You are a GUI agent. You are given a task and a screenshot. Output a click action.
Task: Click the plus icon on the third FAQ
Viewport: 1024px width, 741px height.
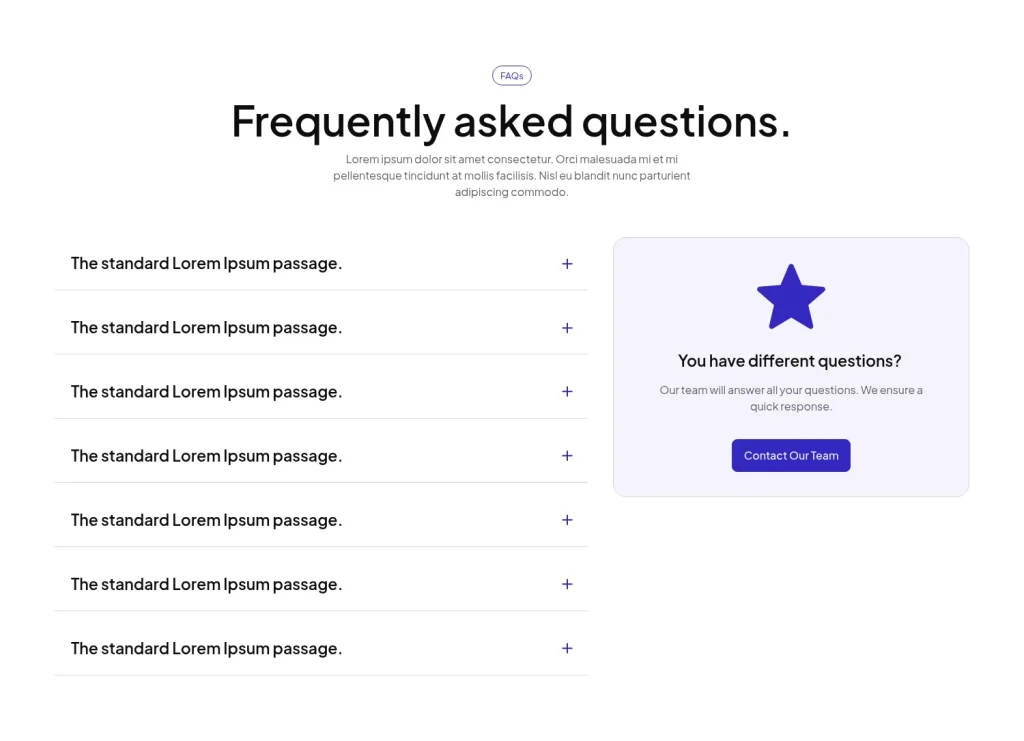pos(567,391)
